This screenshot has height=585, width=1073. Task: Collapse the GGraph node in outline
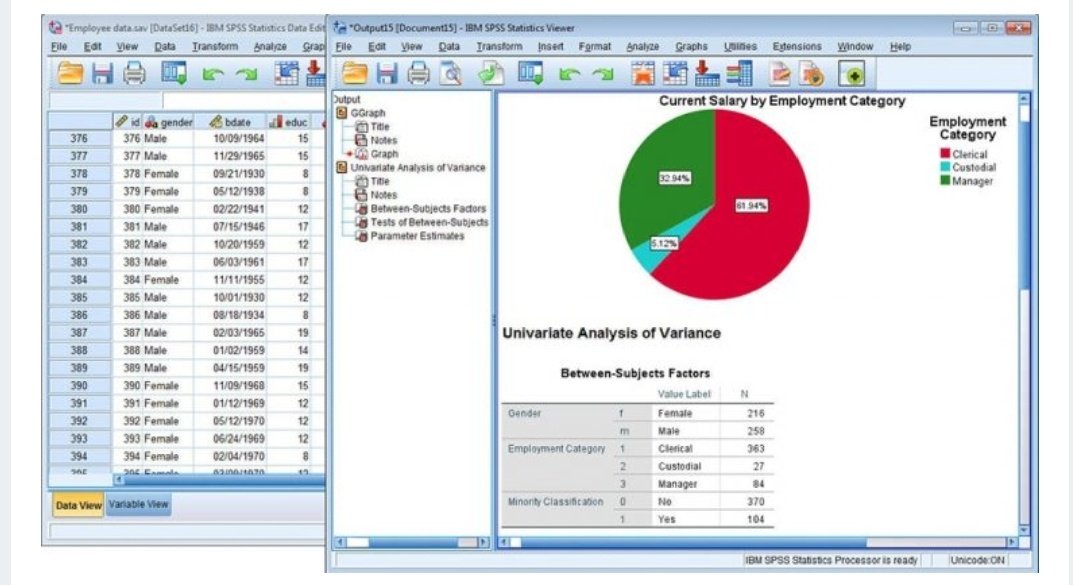(341, 113)
